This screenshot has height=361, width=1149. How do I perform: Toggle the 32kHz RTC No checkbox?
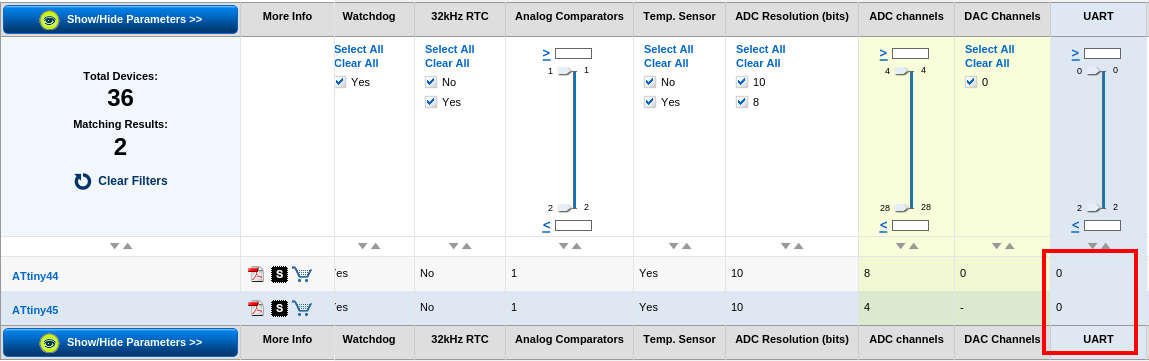click(x=431, y=82)
